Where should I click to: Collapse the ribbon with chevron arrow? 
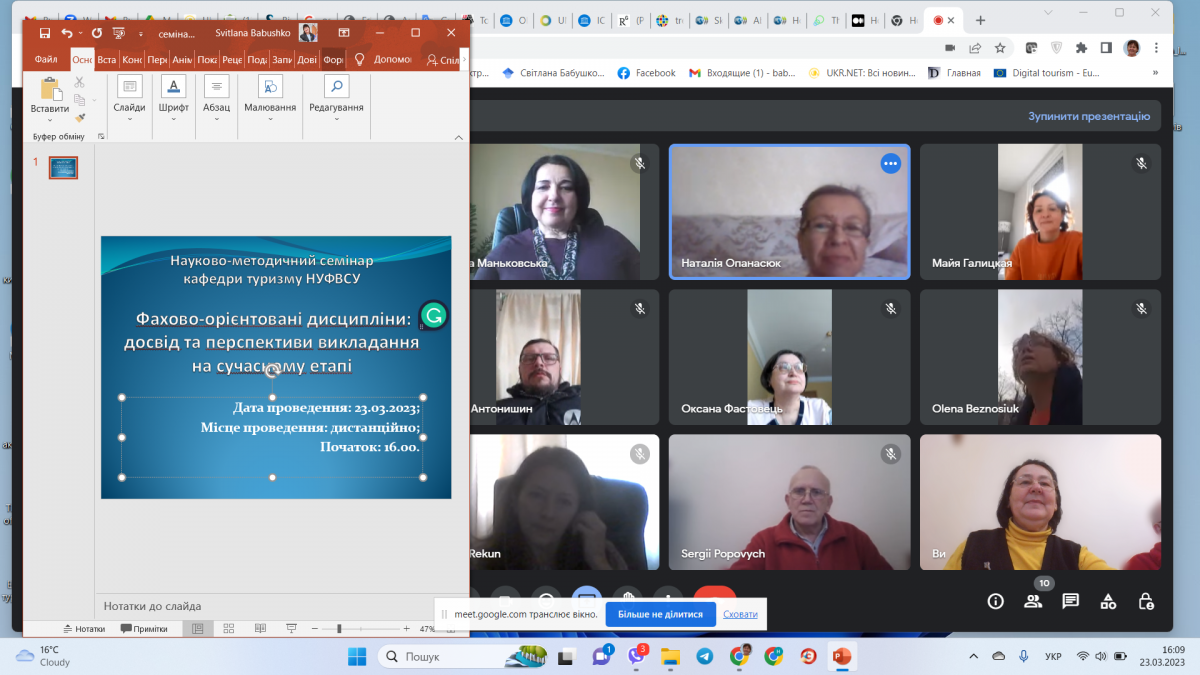click(459, 137)
